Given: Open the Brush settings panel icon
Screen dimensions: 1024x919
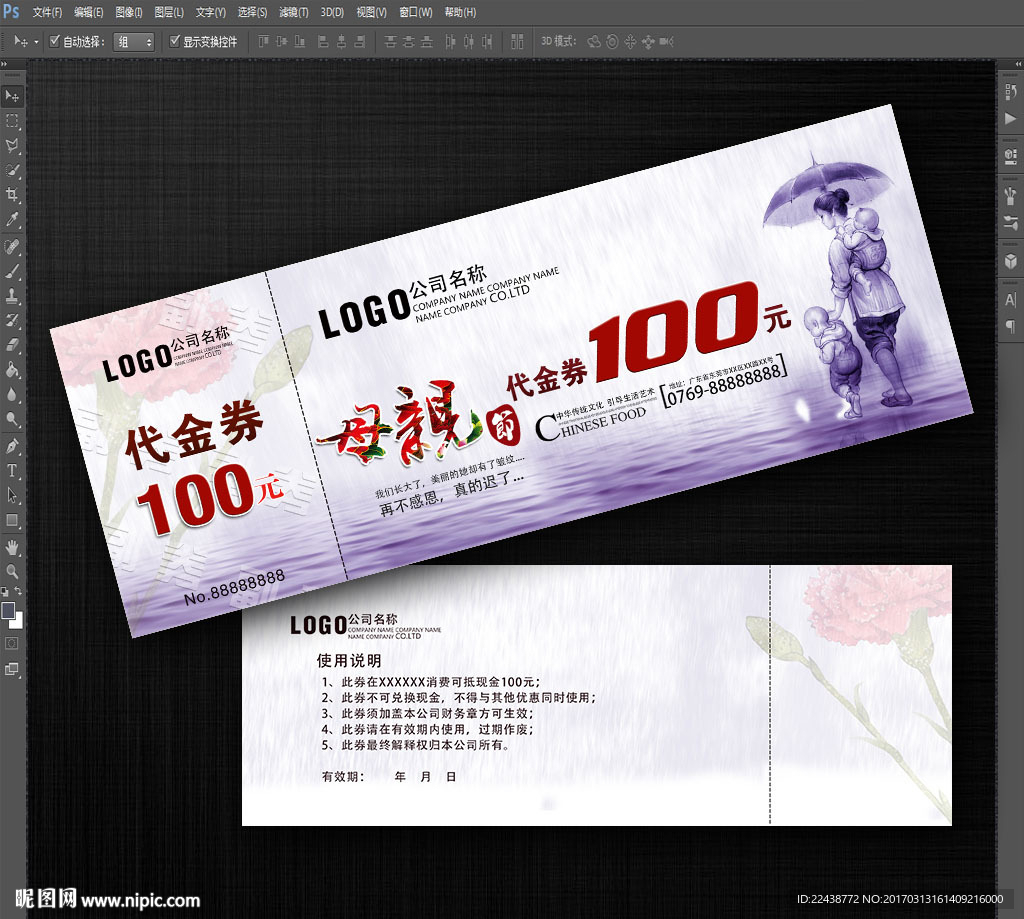Looking at the screenshot, I should [1010, 223].
